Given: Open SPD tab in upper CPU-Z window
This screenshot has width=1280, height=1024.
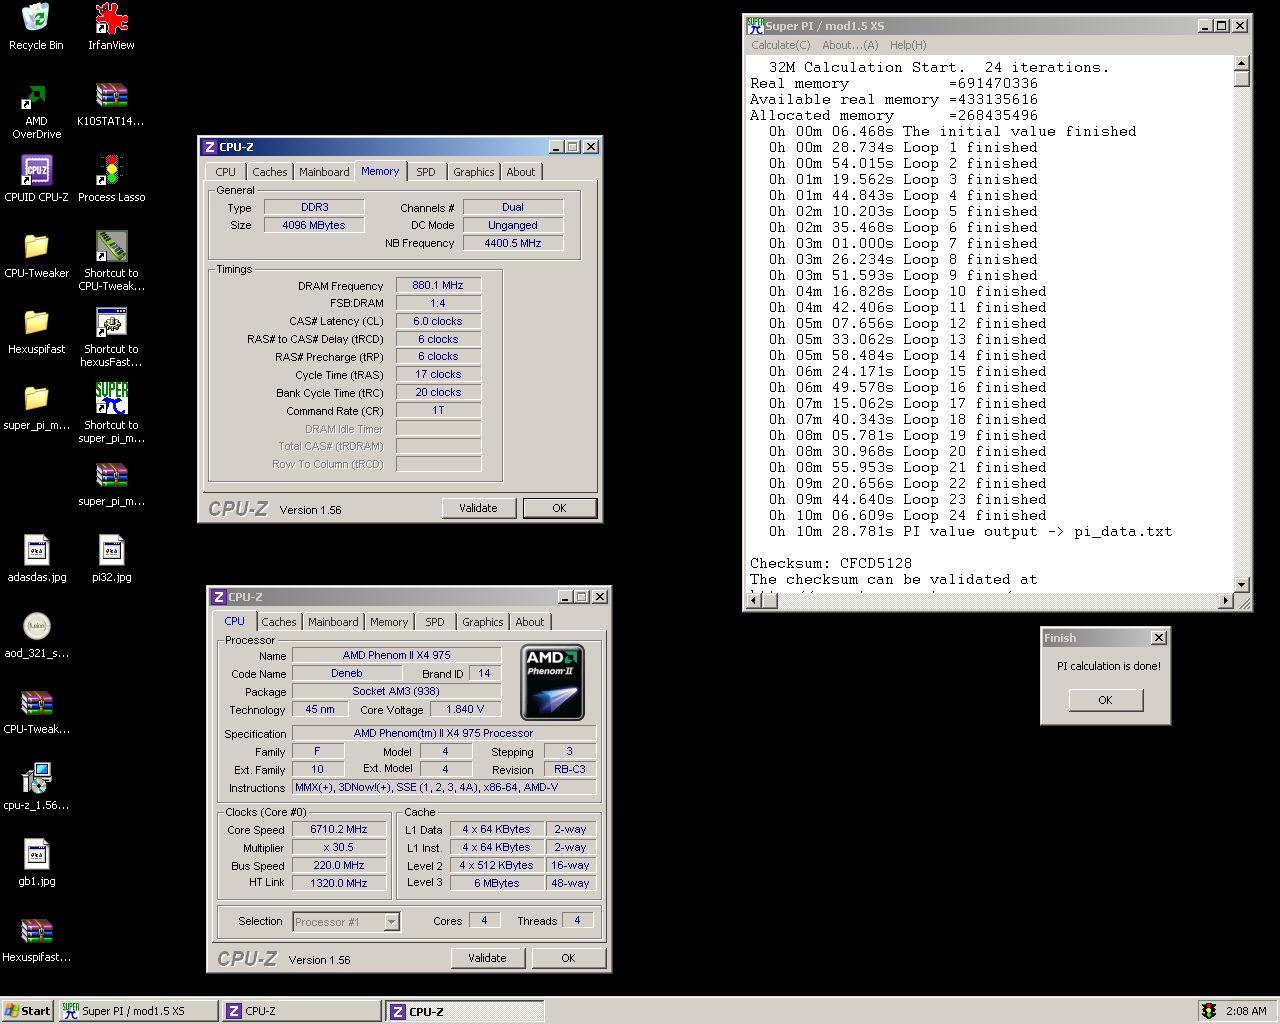Looking at the screenshot, I should point(426,172).
